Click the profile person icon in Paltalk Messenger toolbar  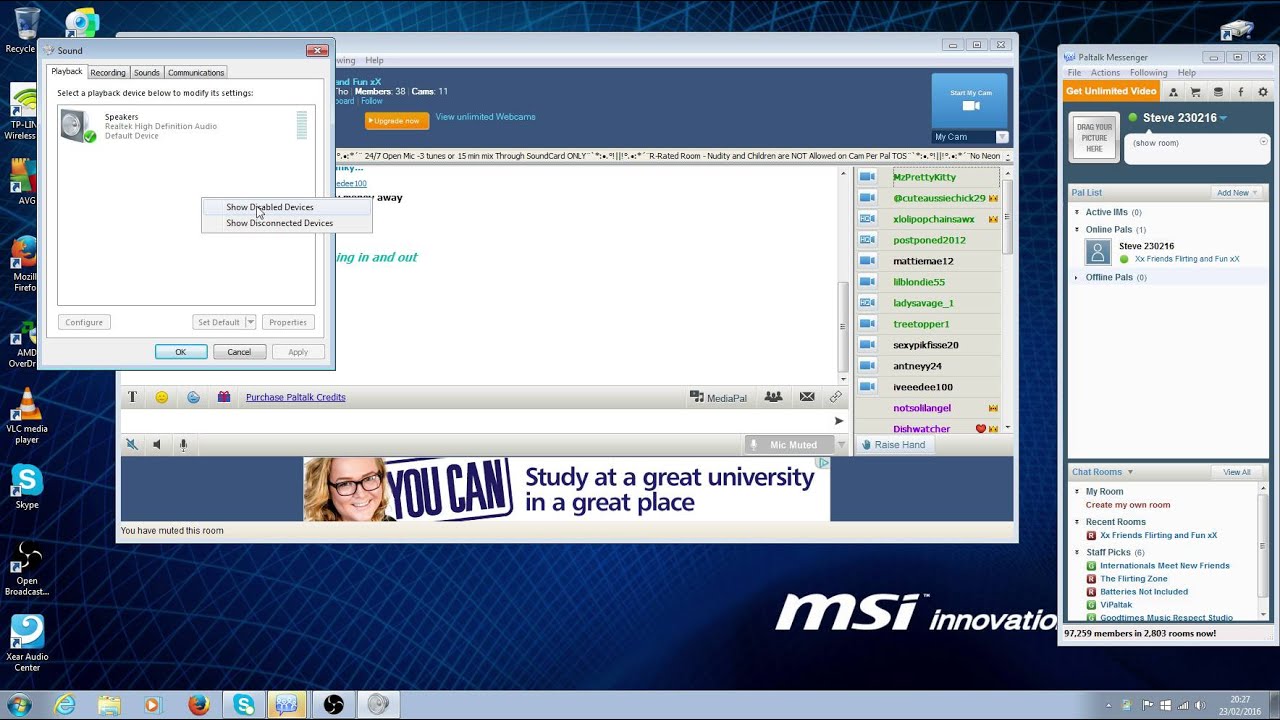point(1173,91)
